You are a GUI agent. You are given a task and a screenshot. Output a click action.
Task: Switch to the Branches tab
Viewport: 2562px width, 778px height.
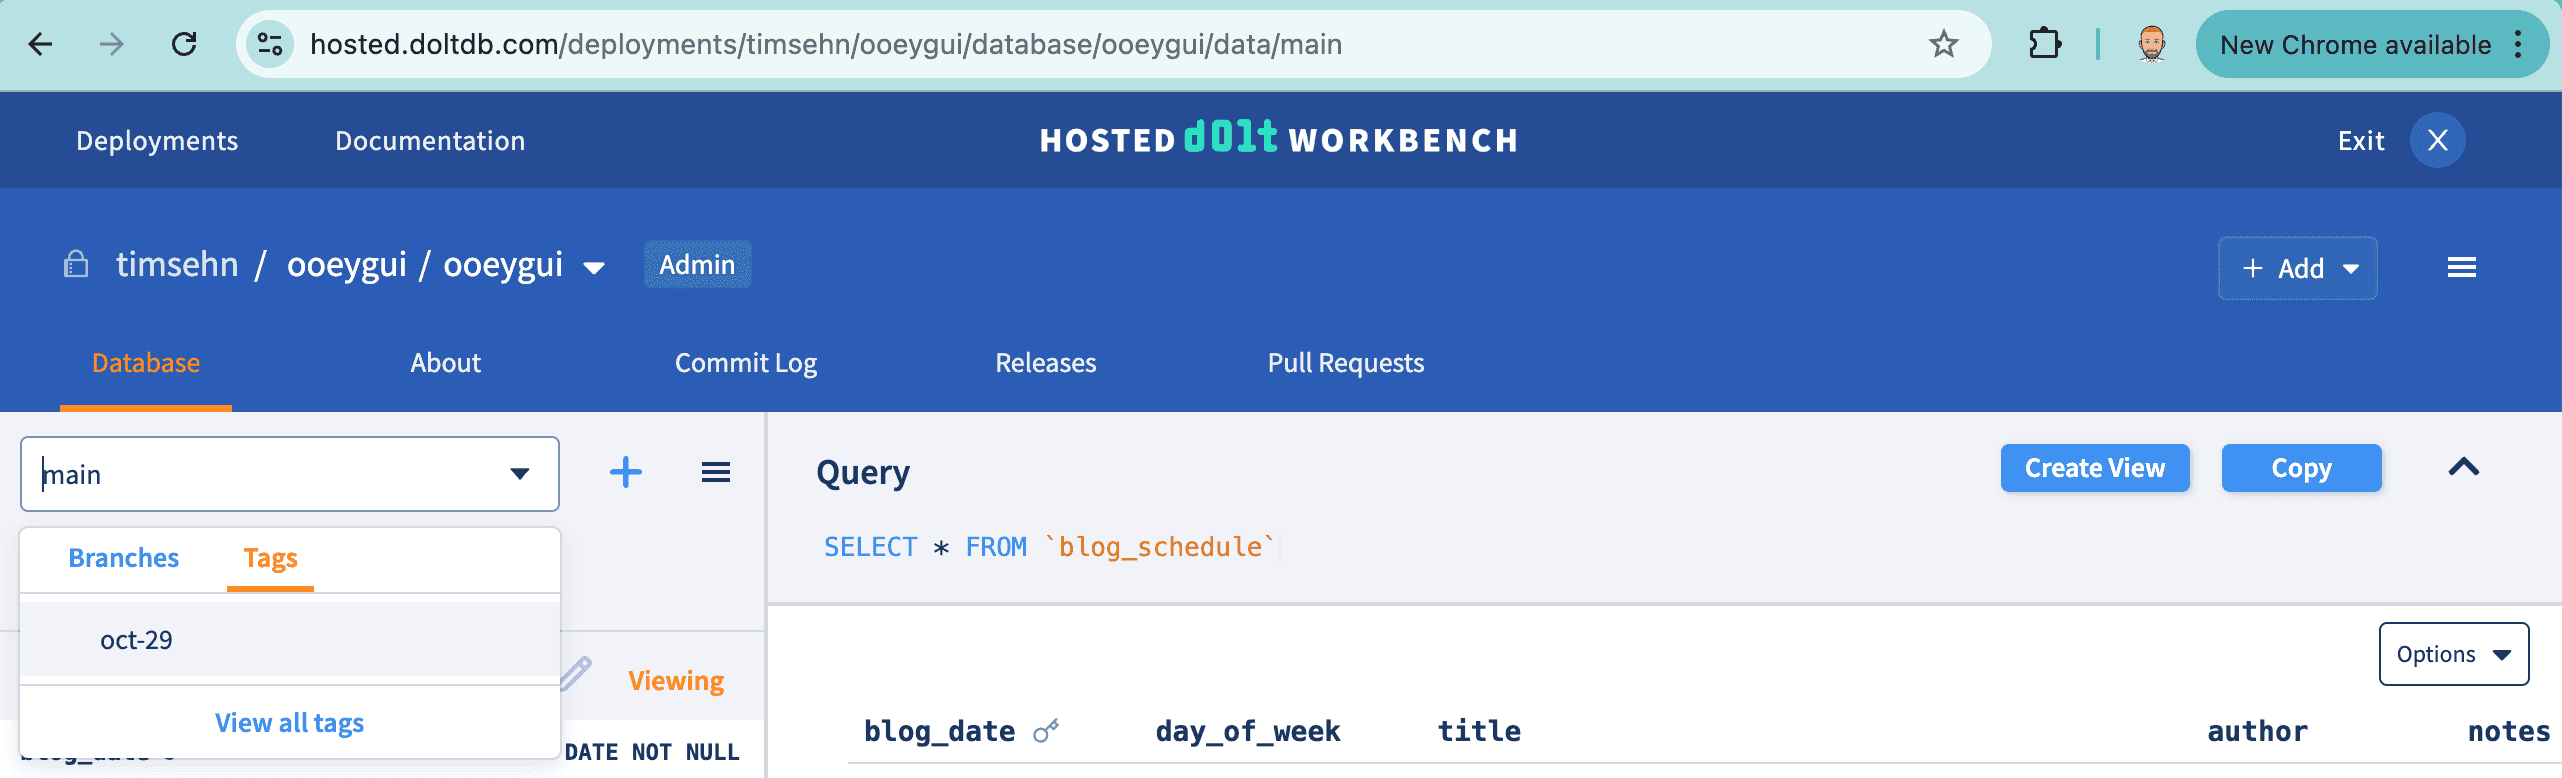(124, 558)
